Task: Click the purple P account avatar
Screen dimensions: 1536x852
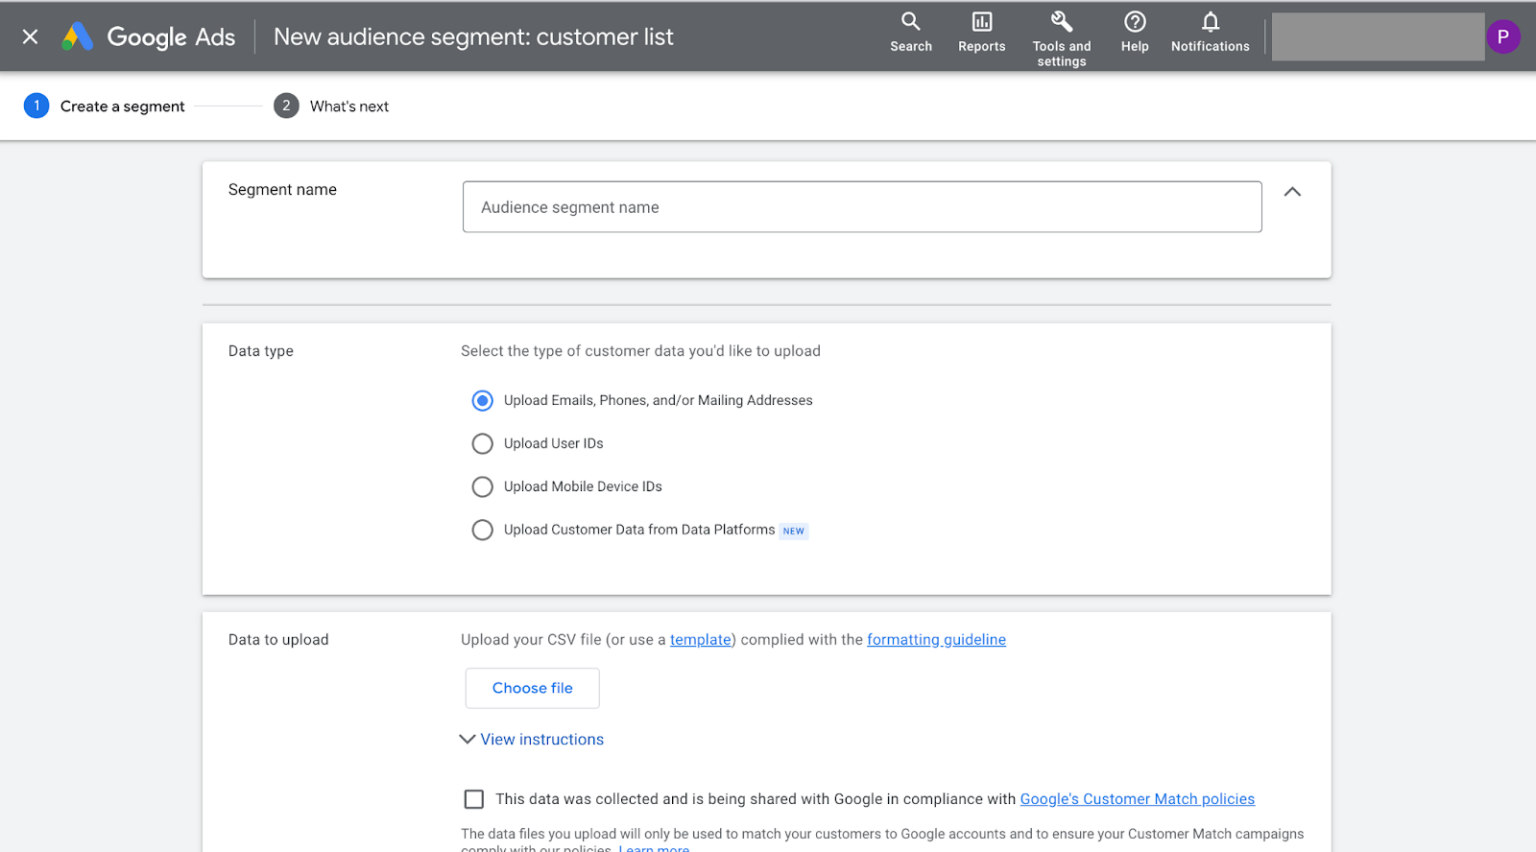Action: click(x=1502, y=37)
